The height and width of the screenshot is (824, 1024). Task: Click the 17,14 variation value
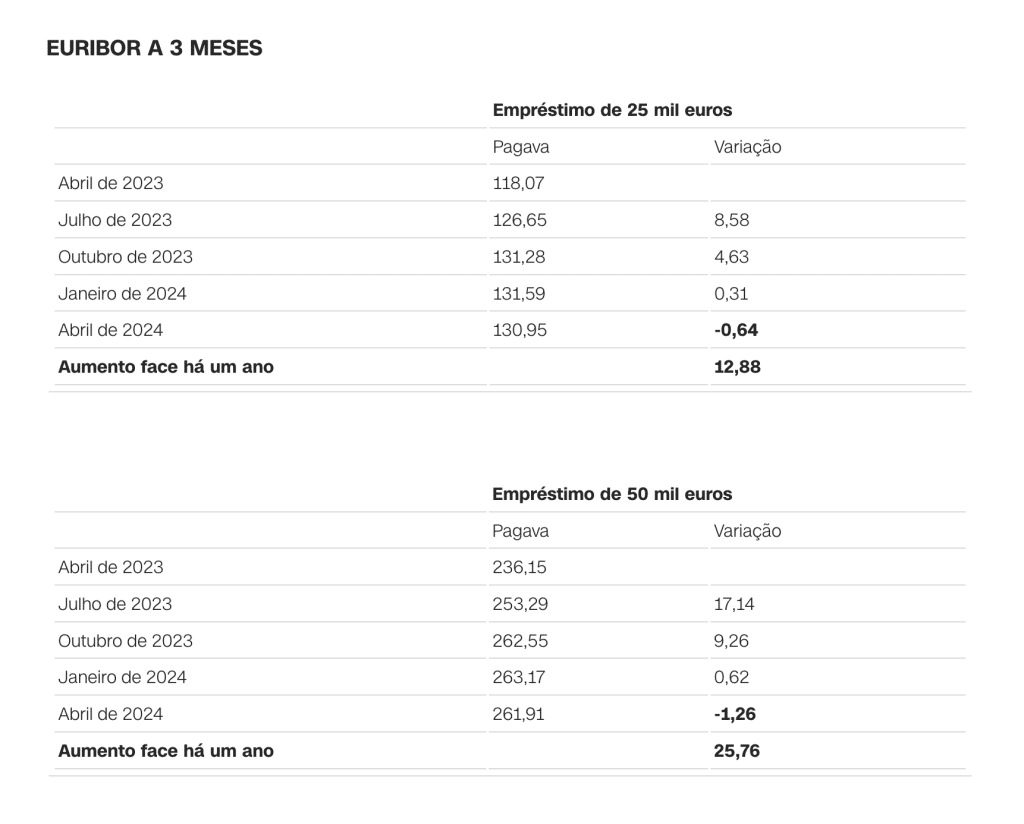[x=733, y=604]
